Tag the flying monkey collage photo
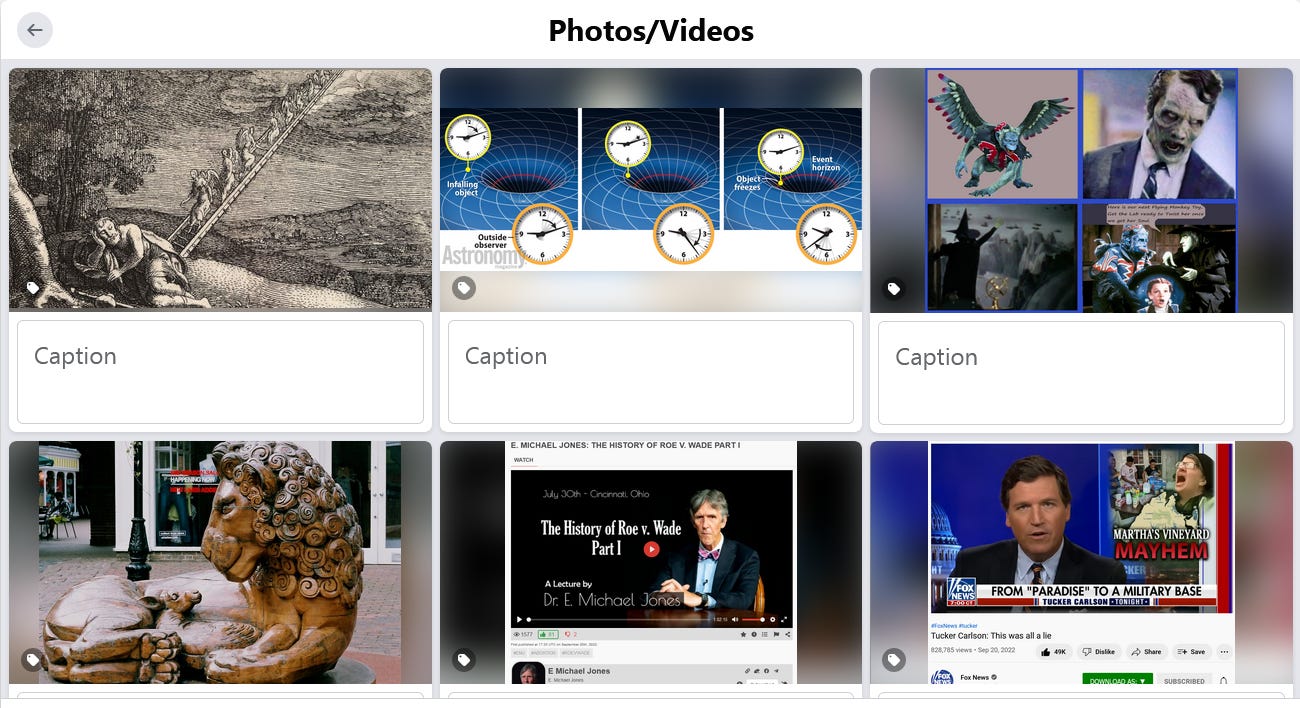The height and width of the screenshot is (708, 1300). [894, 289]
